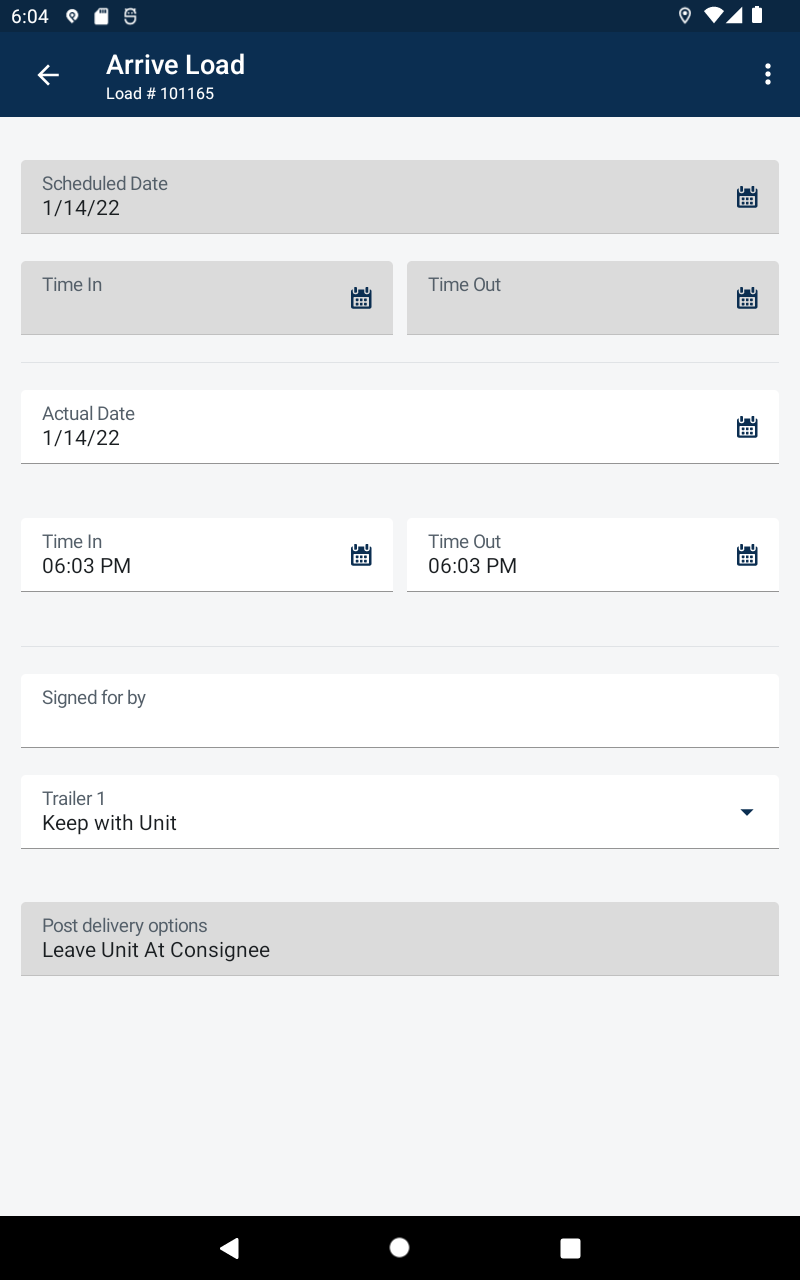This screenshot has height=1280, width=800.
Task: Open Android Recents square button
Action: point(570,1247)
